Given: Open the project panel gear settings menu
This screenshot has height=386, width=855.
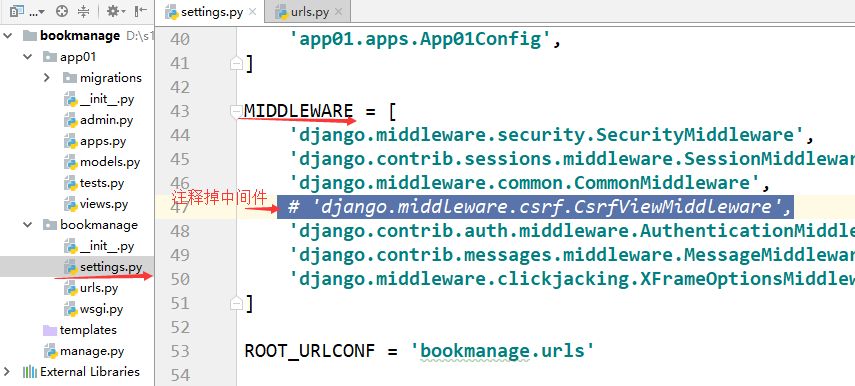Looking at the screenshot, I should click(x=115, y=10).
